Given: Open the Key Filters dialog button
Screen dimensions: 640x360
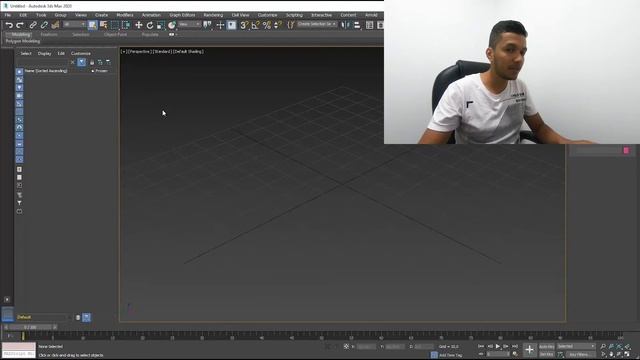Looking at the screenshot, I should tap(580, 354).
